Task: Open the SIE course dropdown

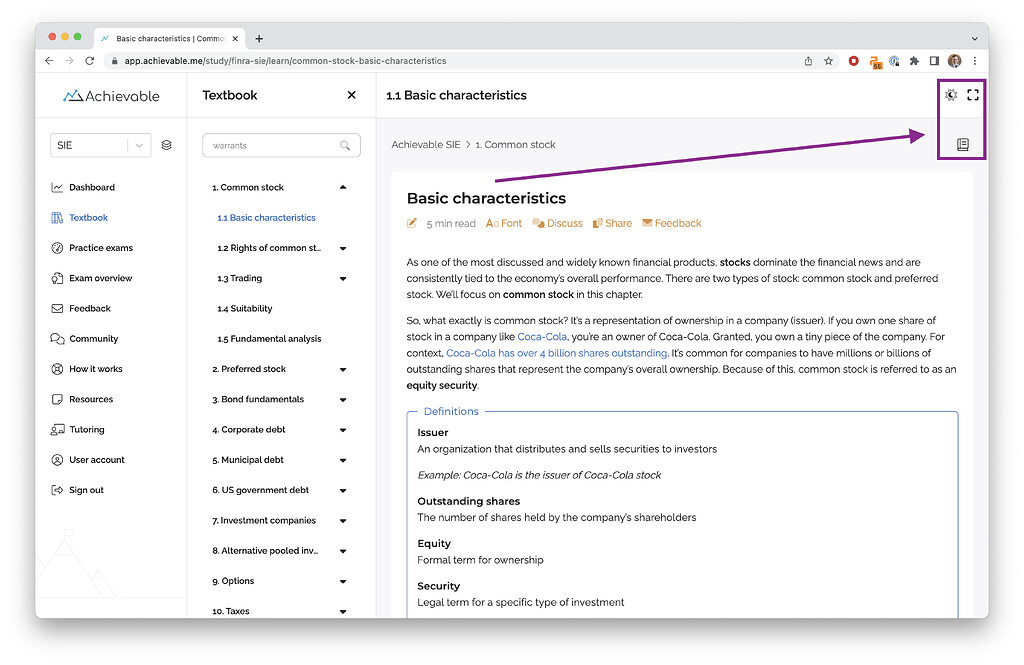Action: pyautogui.click(x=100, y=145)
